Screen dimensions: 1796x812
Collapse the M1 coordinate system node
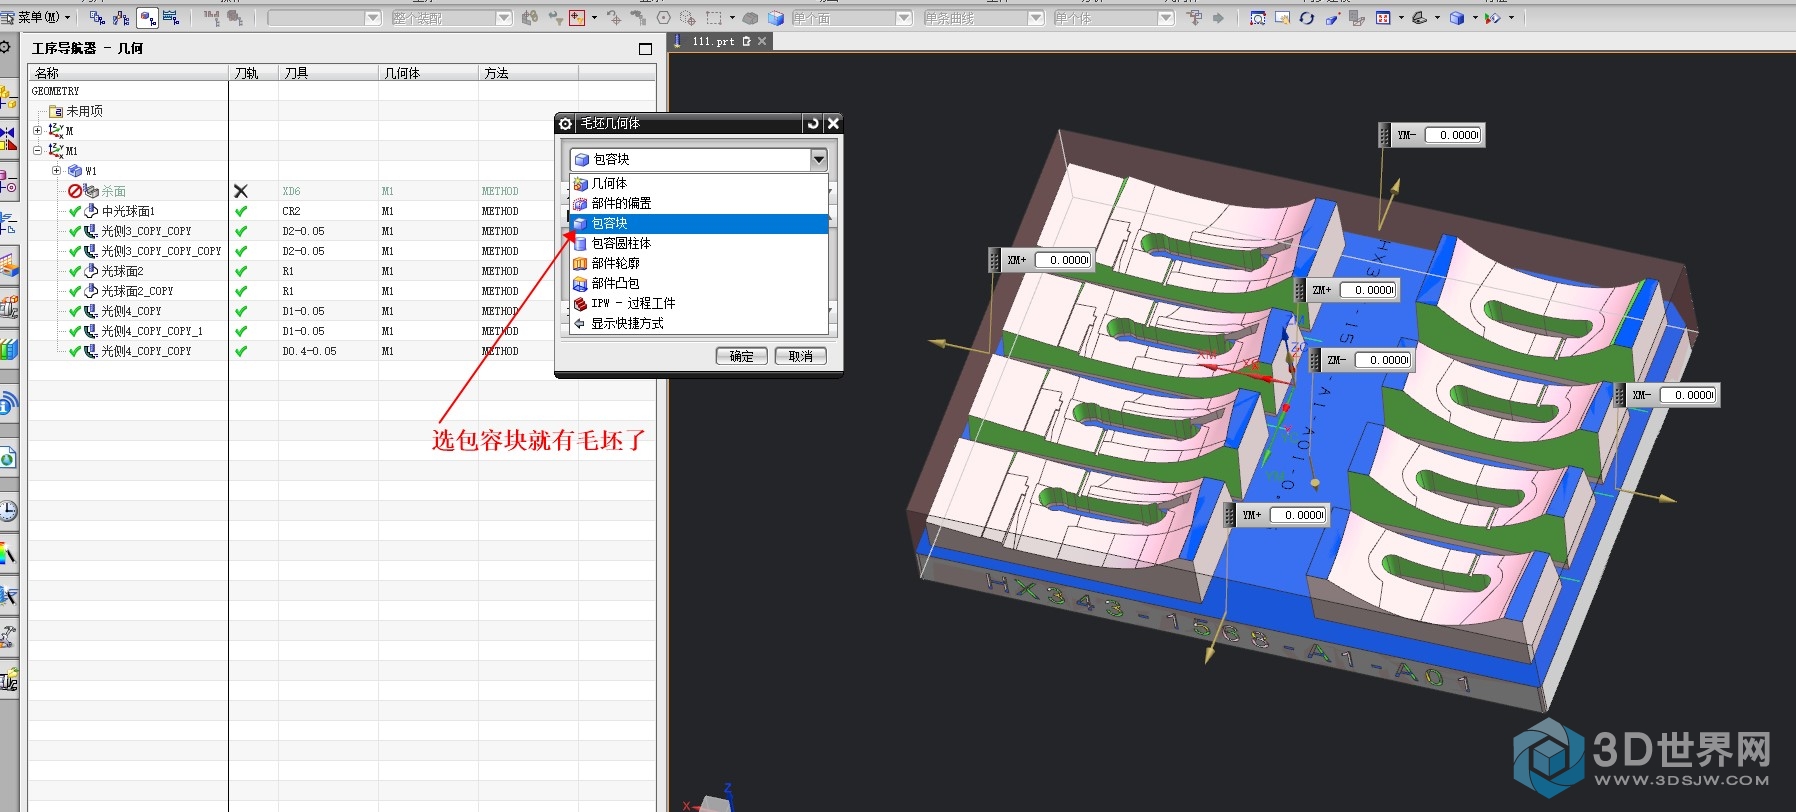[38, 150]
